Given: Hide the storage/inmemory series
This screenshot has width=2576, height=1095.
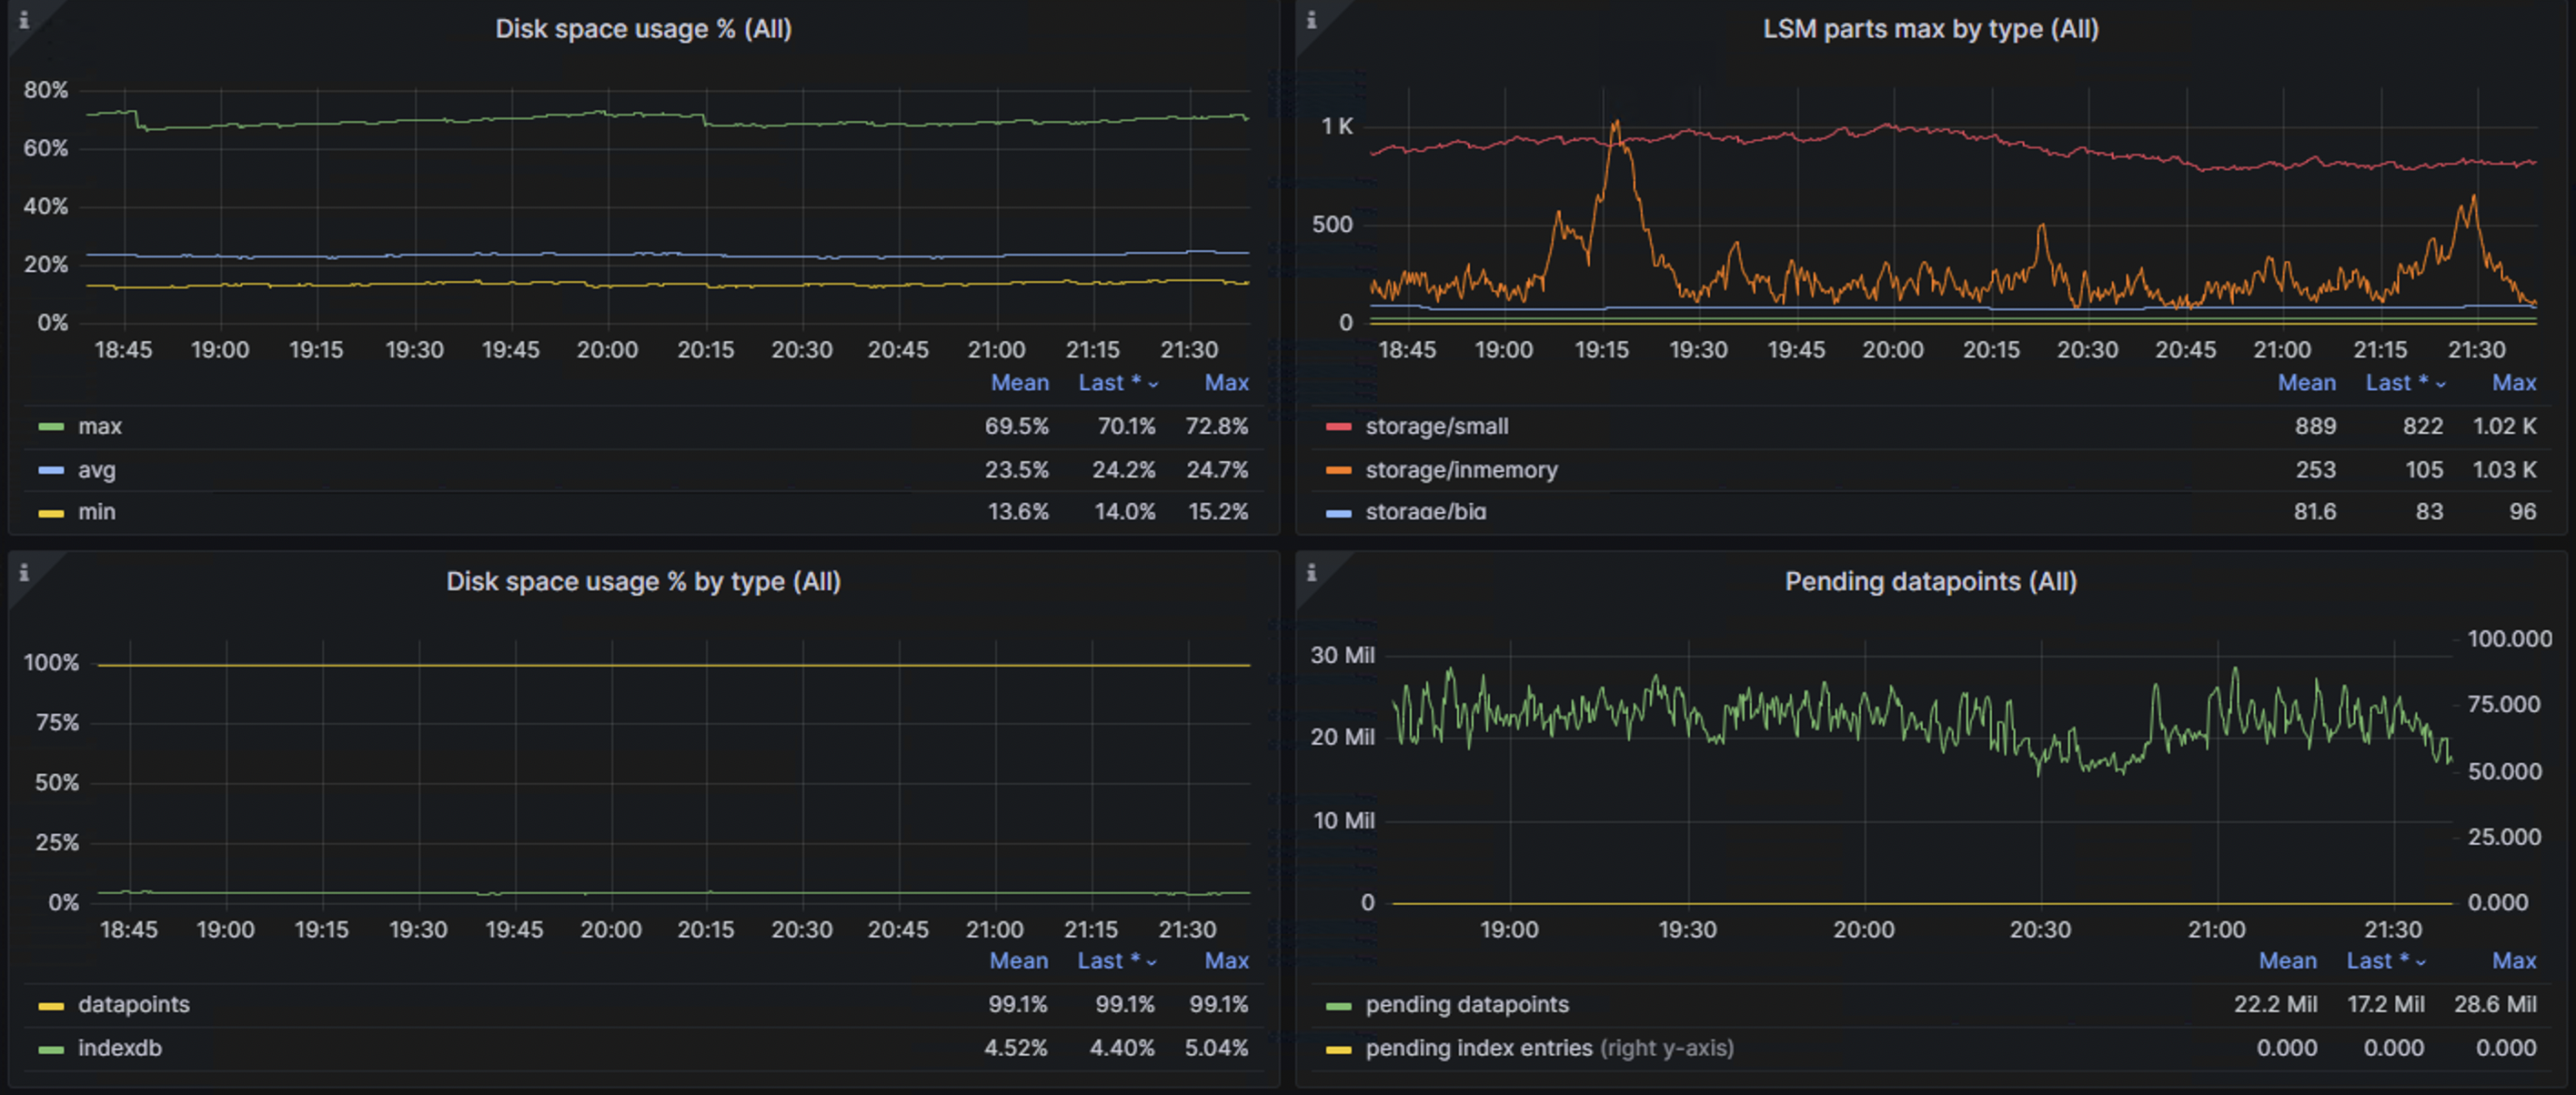Looking at the screenshot, I should 1461,470.
